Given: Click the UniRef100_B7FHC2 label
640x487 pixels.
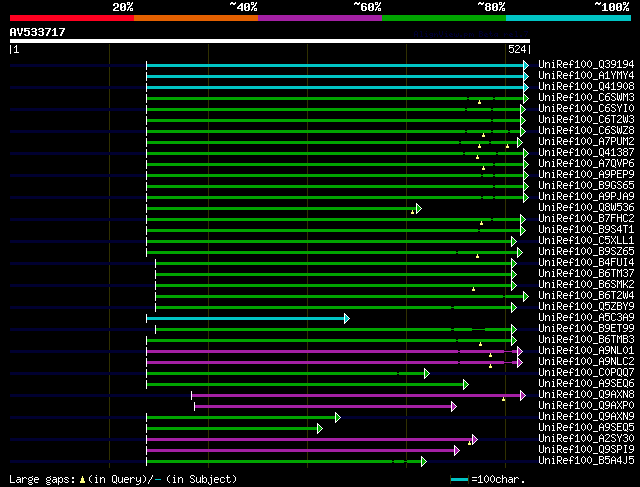Looking at the screenshot, I should 586,219.
